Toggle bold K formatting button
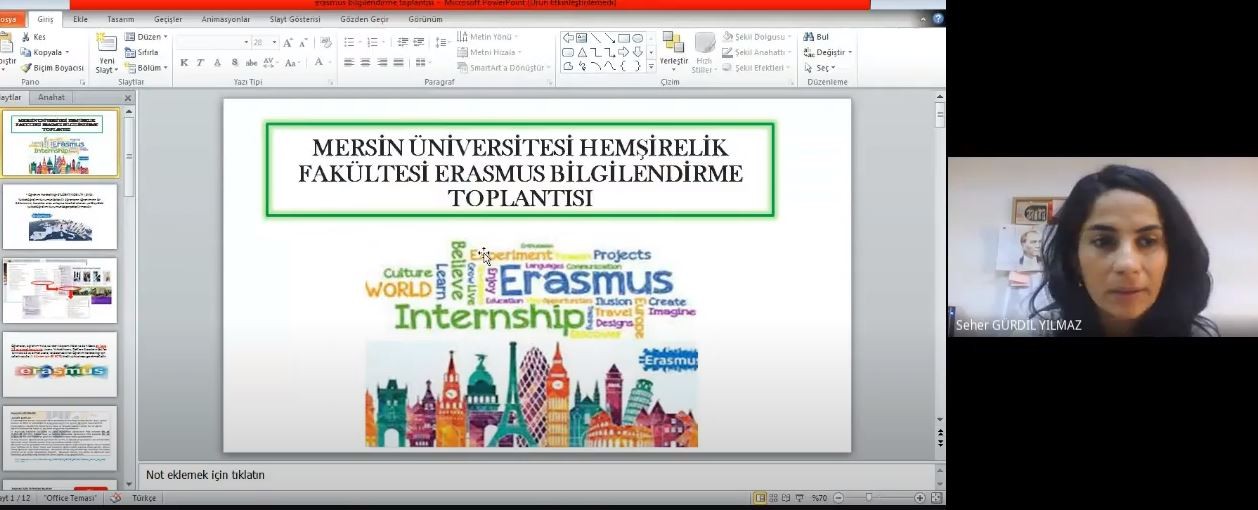1258x510 pixels. (184, 63)
